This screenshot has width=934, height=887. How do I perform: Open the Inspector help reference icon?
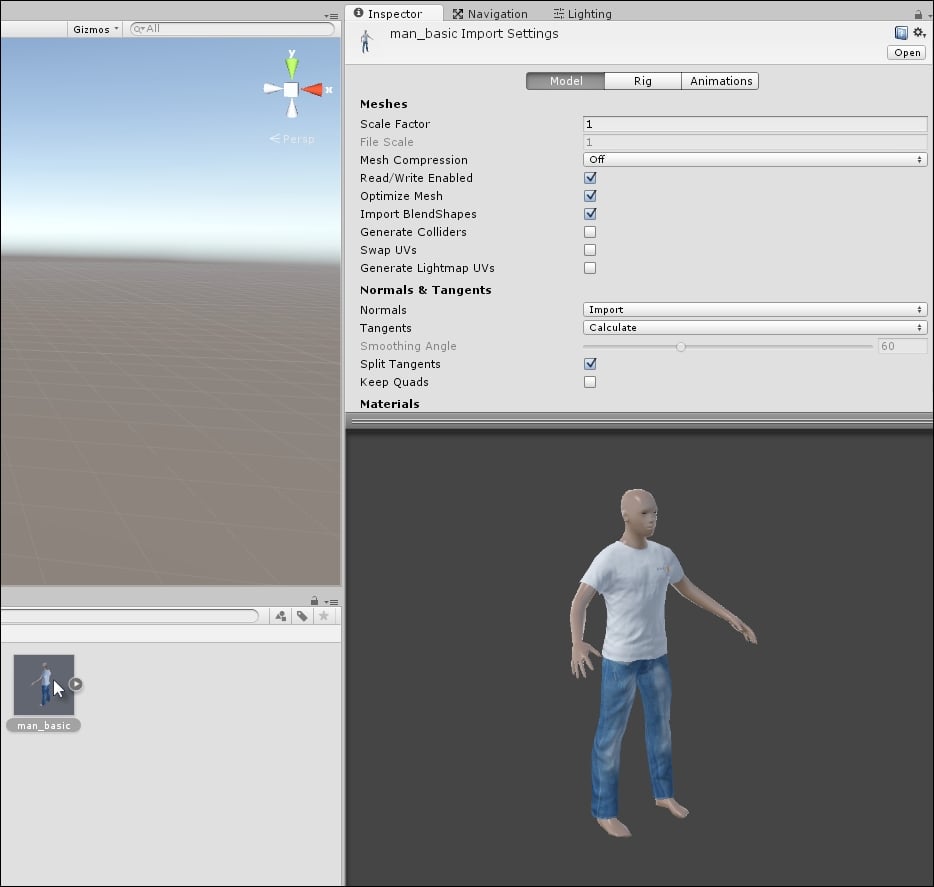pyautogui.click(x=901, y=32)
